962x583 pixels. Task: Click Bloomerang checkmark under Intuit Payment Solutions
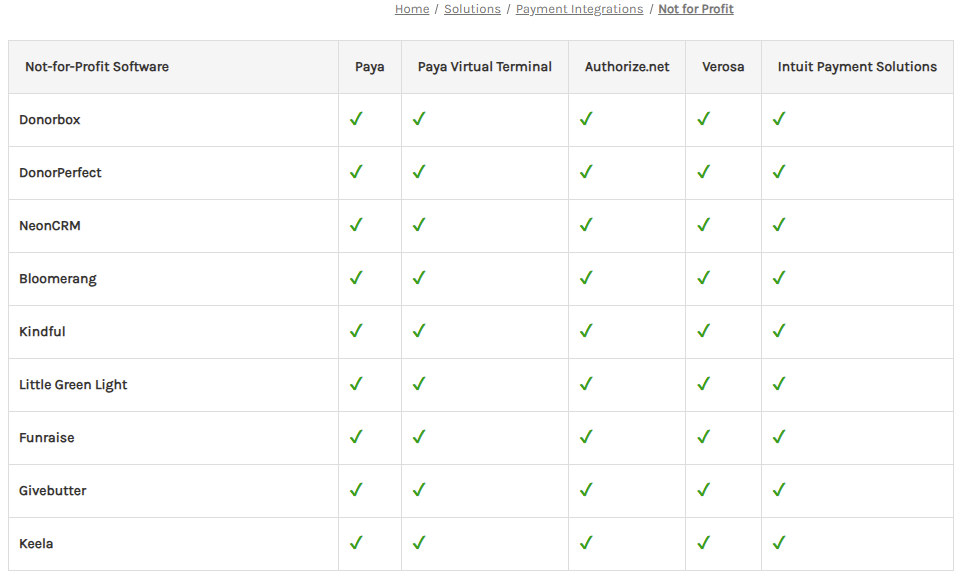[779, 277]
